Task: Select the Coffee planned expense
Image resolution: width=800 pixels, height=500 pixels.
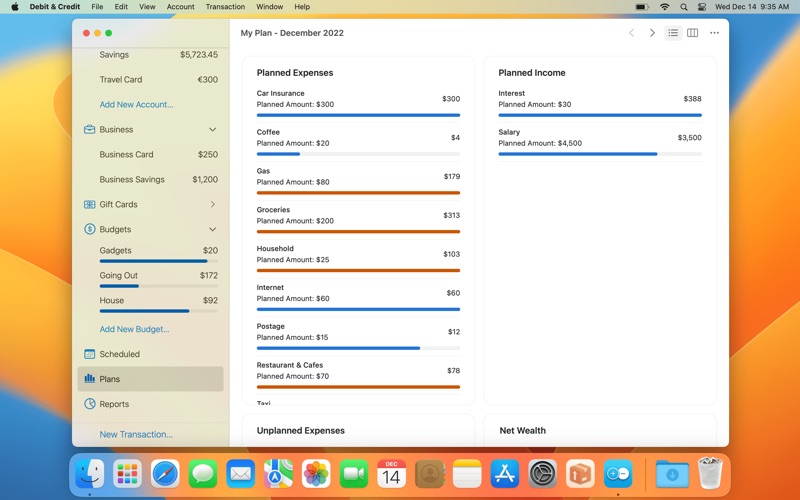Action: pos(358,142)
